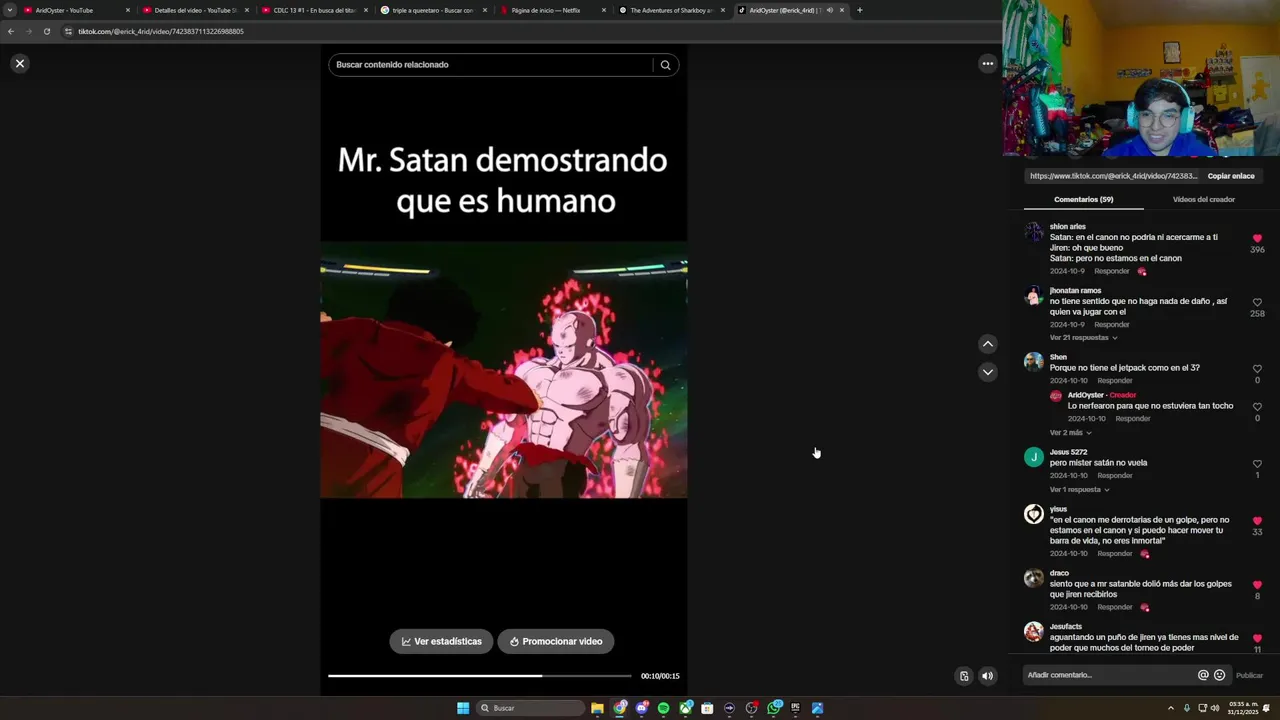The width and height of the screenshot is (1280, 720).
Task: Click the browser tab list dropdown arrow
Action: 9,10
